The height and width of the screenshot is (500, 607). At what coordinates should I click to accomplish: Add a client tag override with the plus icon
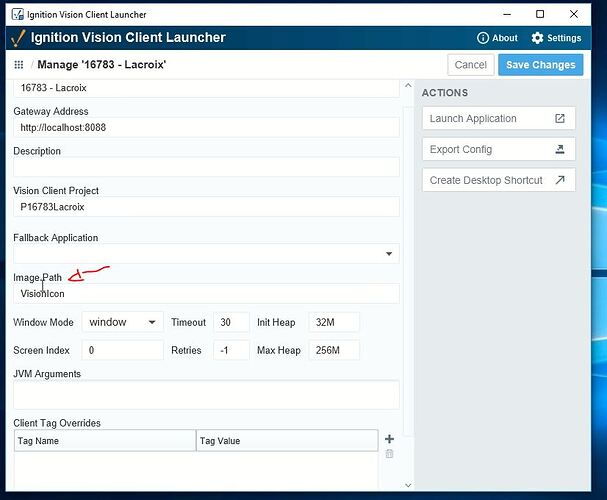389,439
